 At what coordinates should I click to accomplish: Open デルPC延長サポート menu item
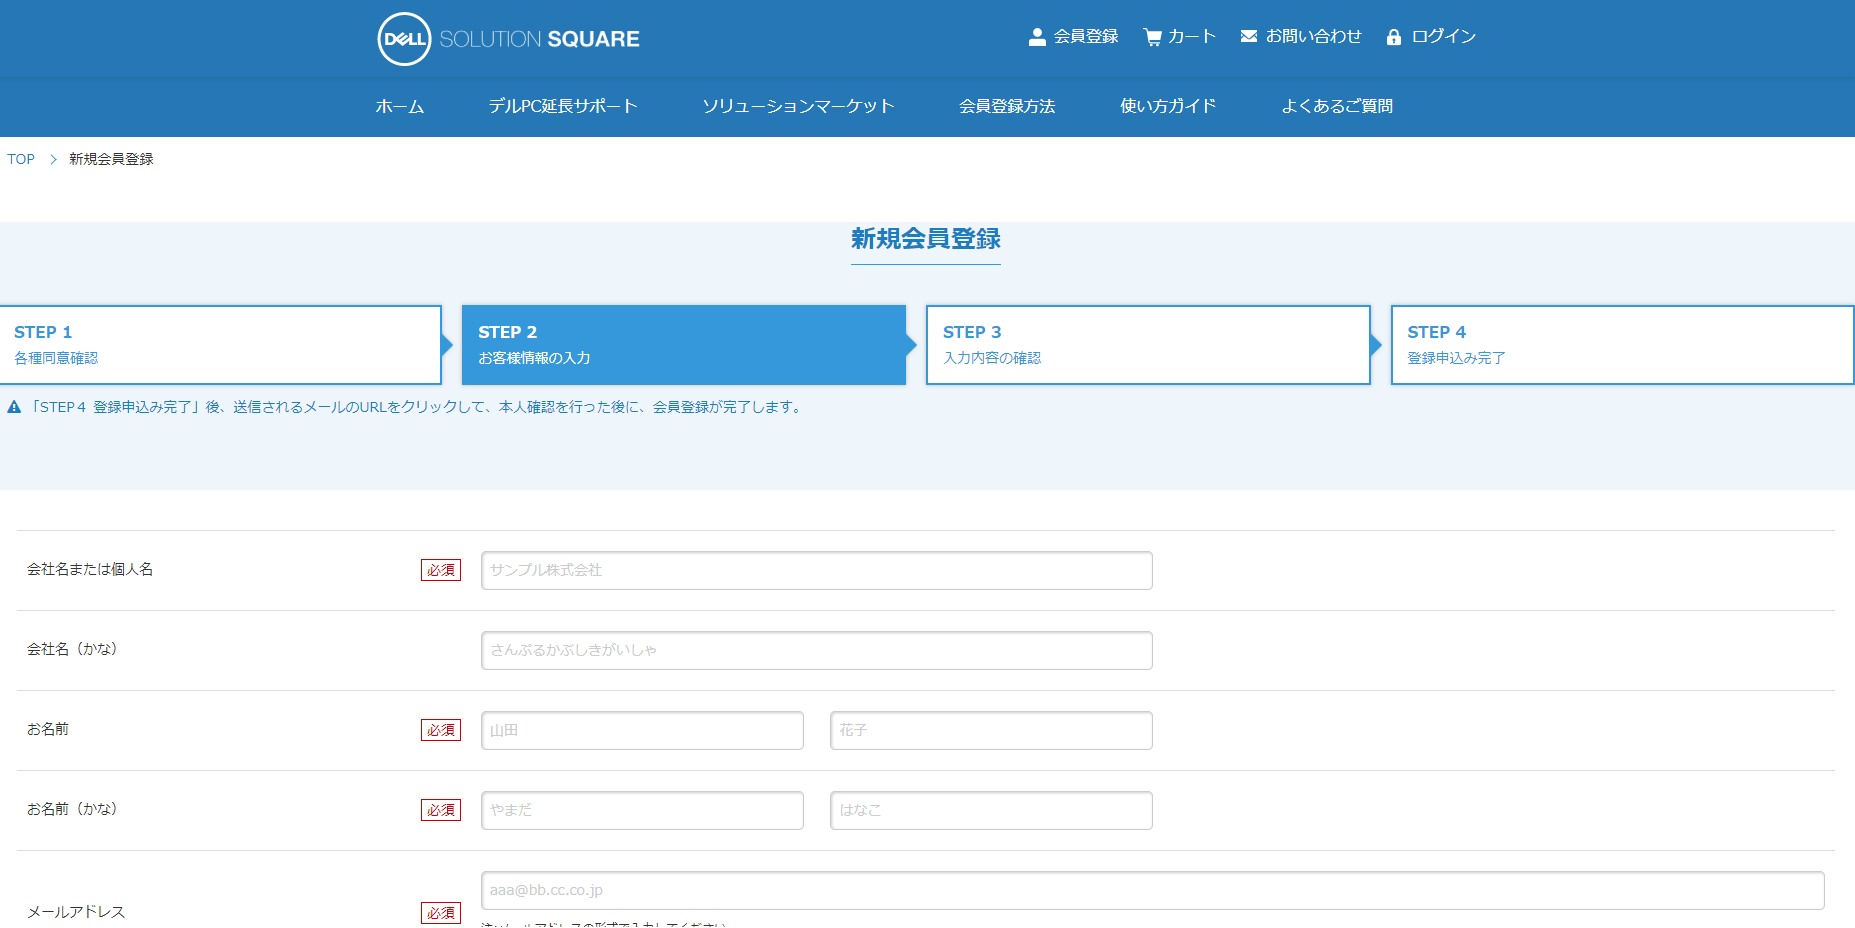click(x=563, y=106)
